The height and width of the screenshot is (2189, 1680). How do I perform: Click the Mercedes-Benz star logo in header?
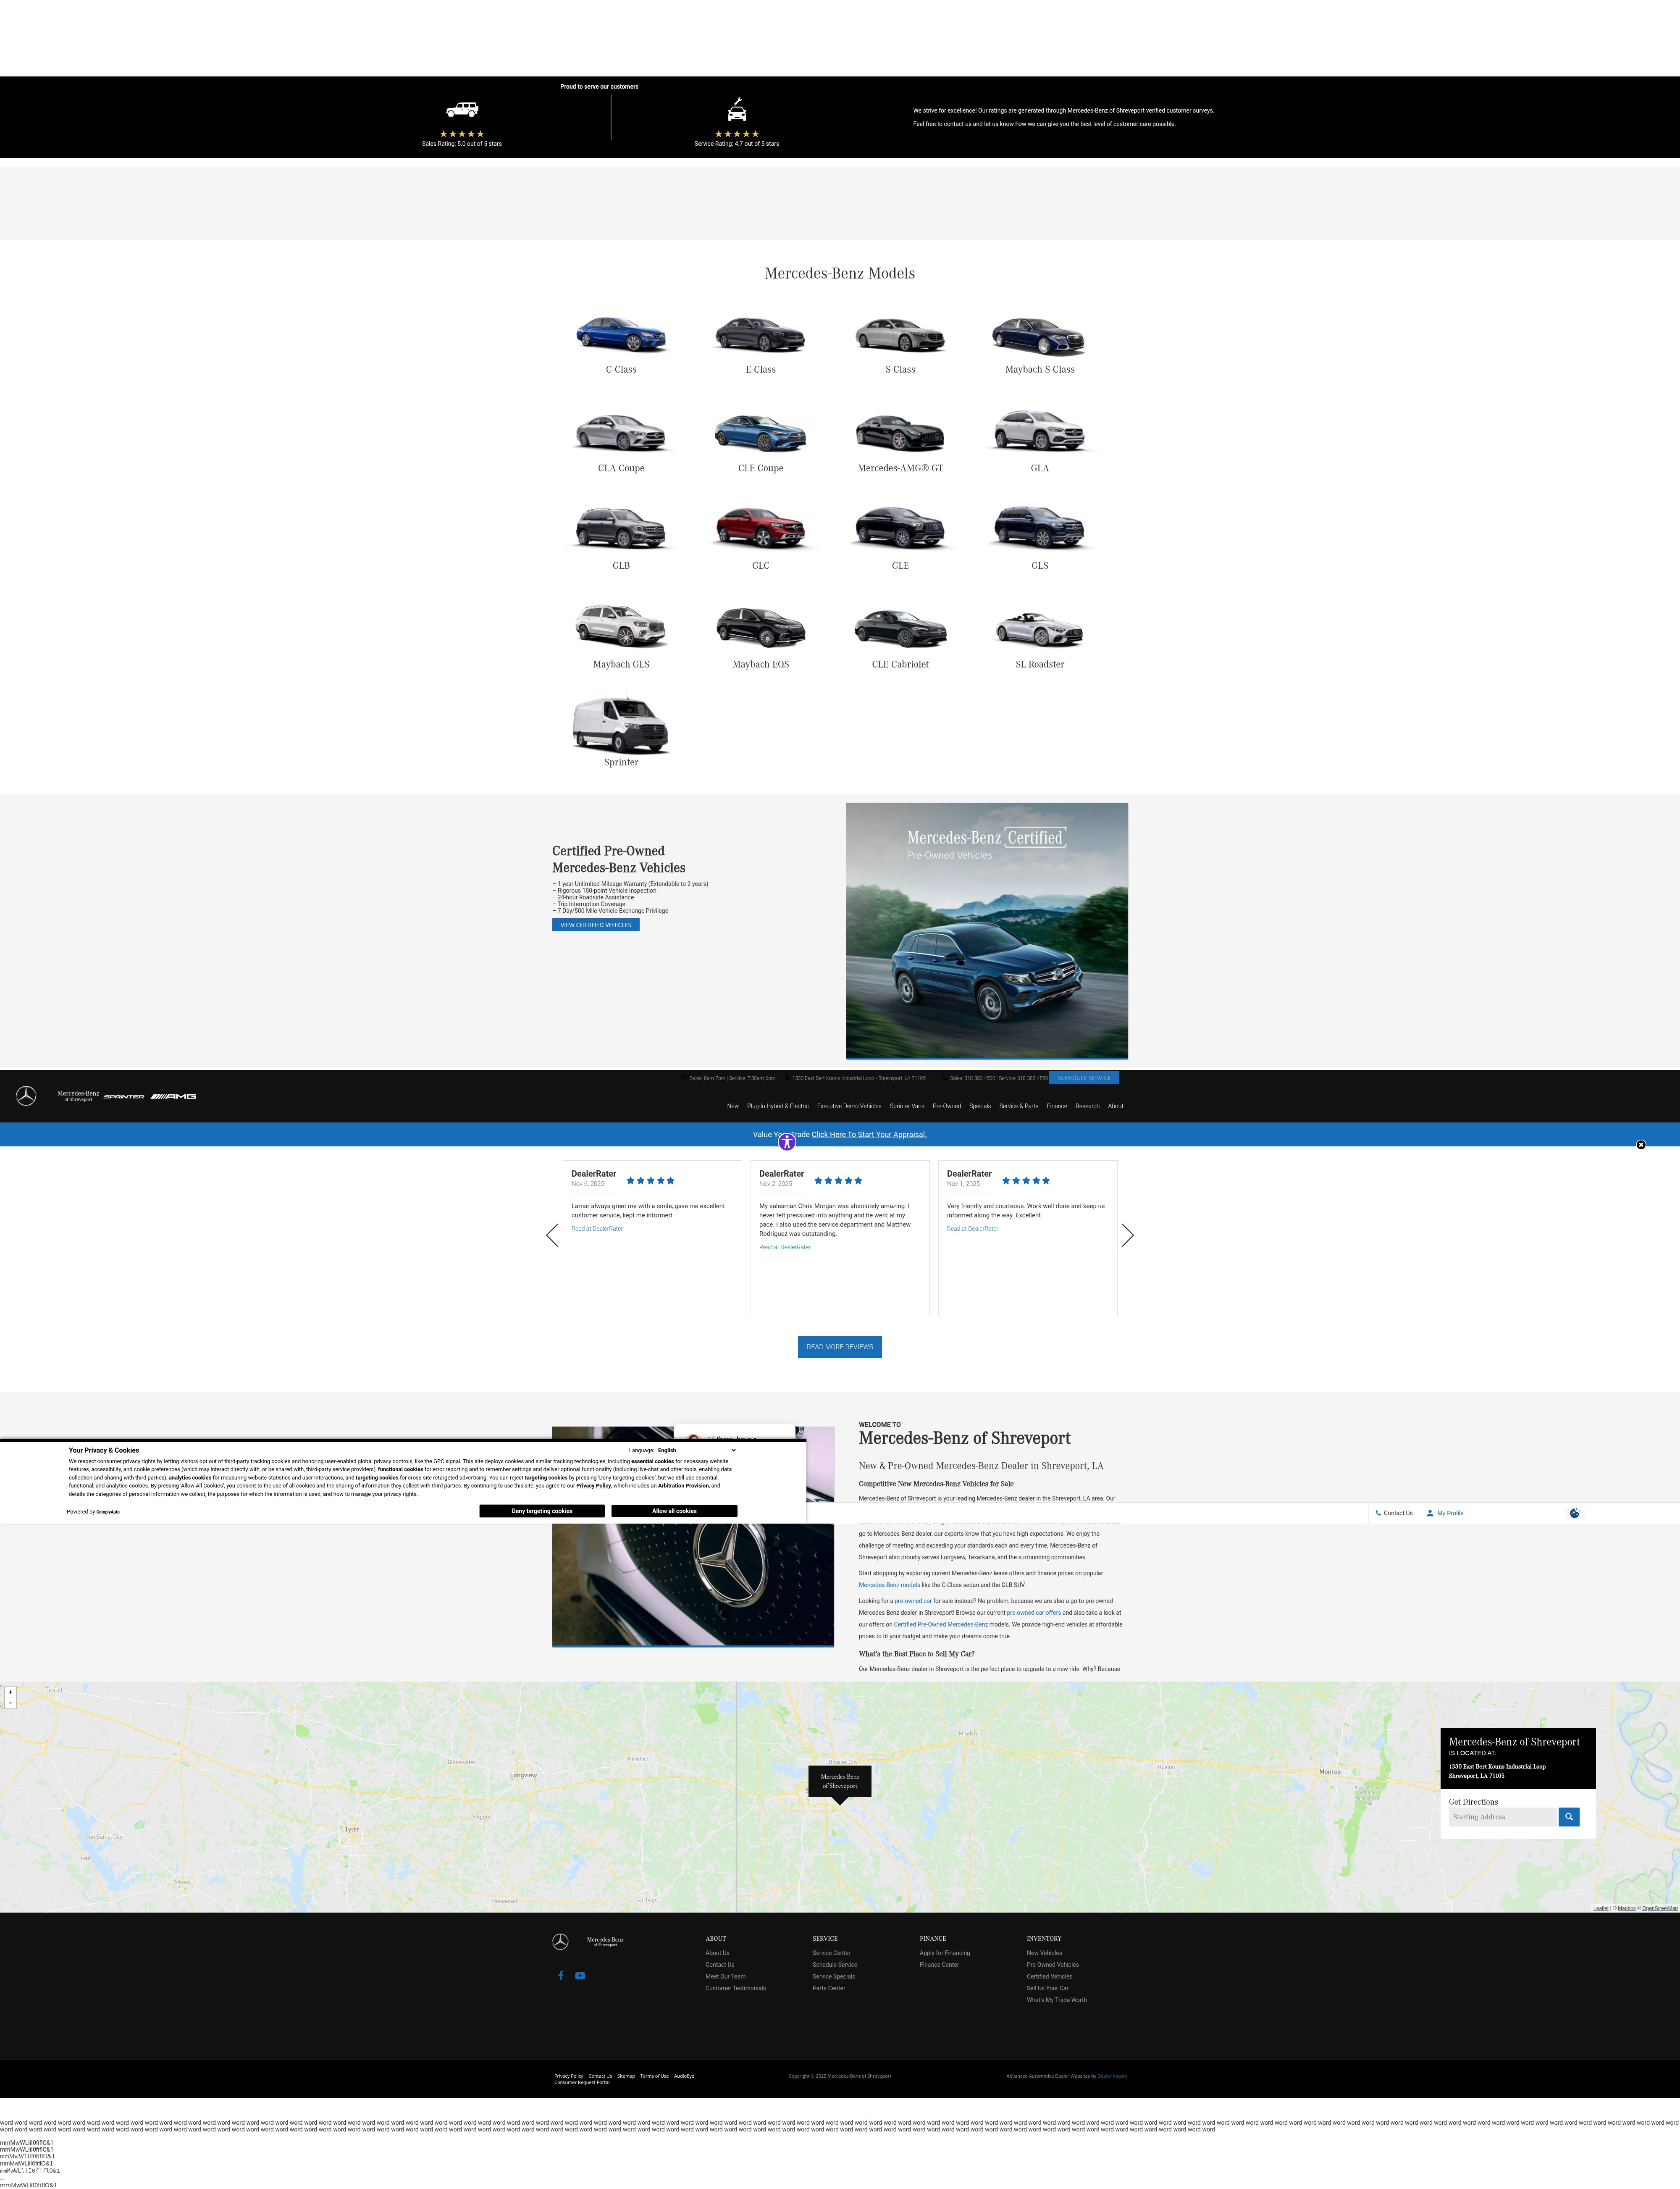27,1096
